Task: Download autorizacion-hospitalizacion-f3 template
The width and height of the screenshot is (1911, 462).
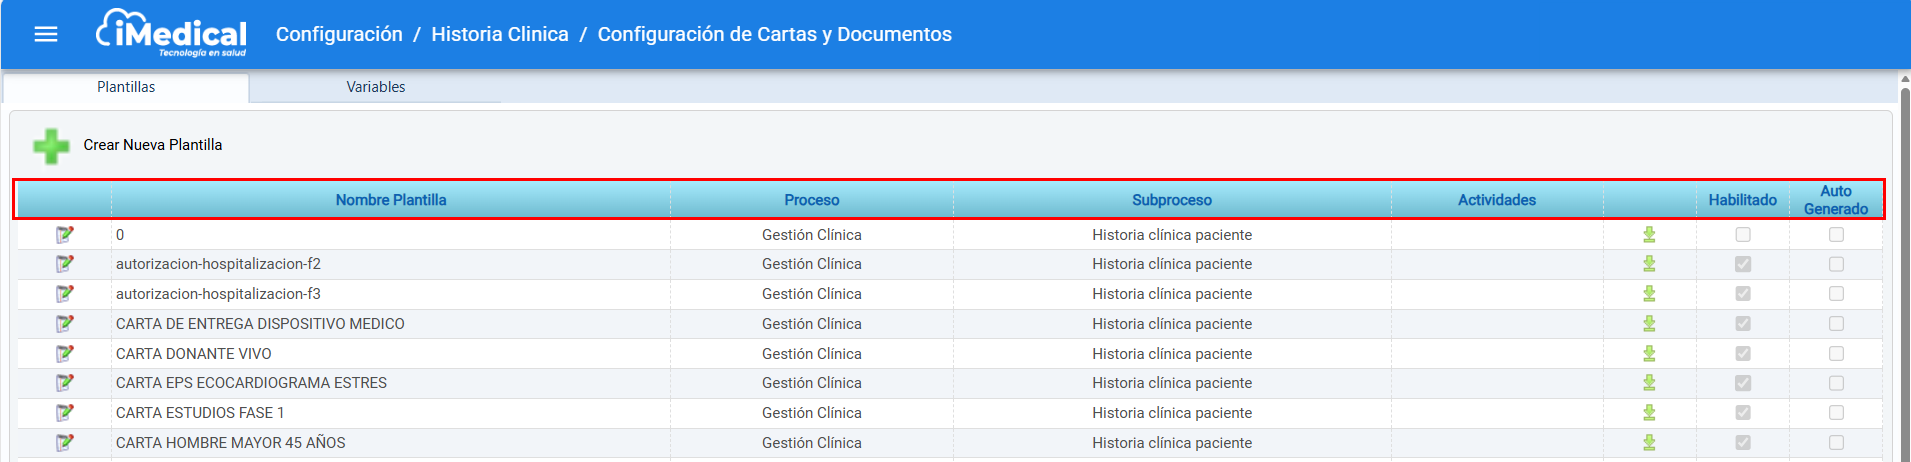Action: point(1649,294)
